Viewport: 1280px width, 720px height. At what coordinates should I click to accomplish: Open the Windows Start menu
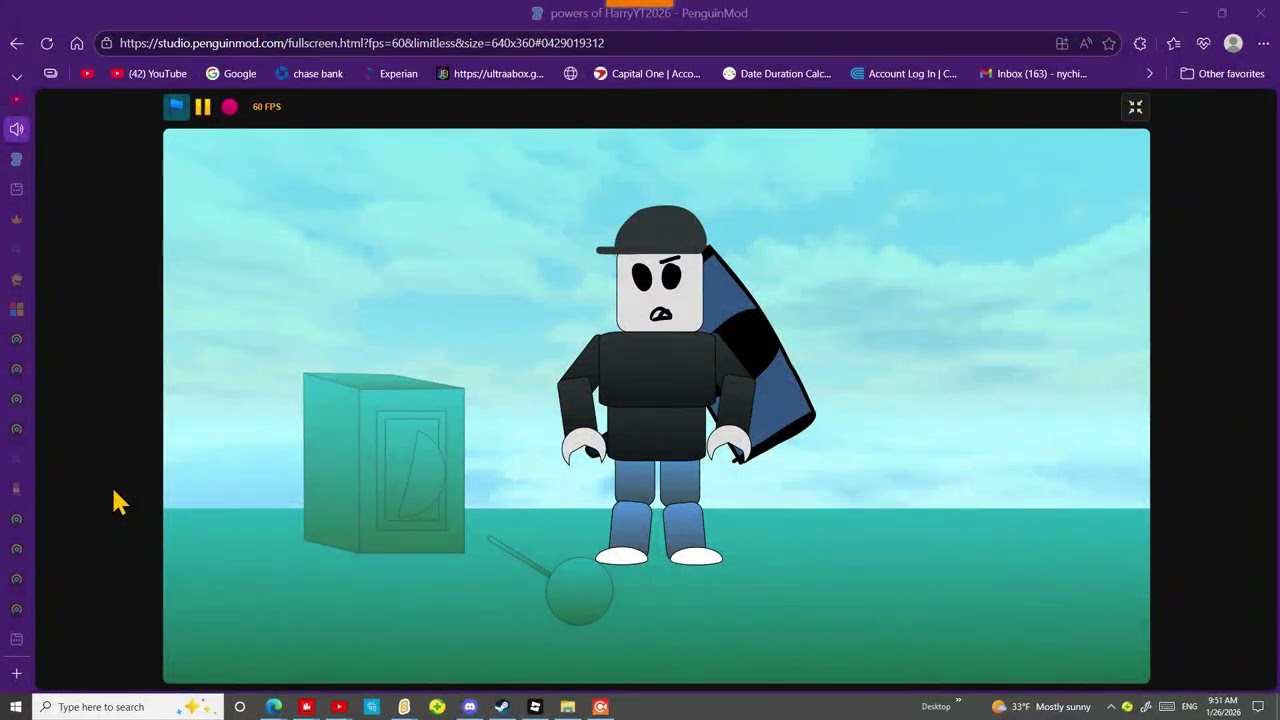[x=16, y=707]
